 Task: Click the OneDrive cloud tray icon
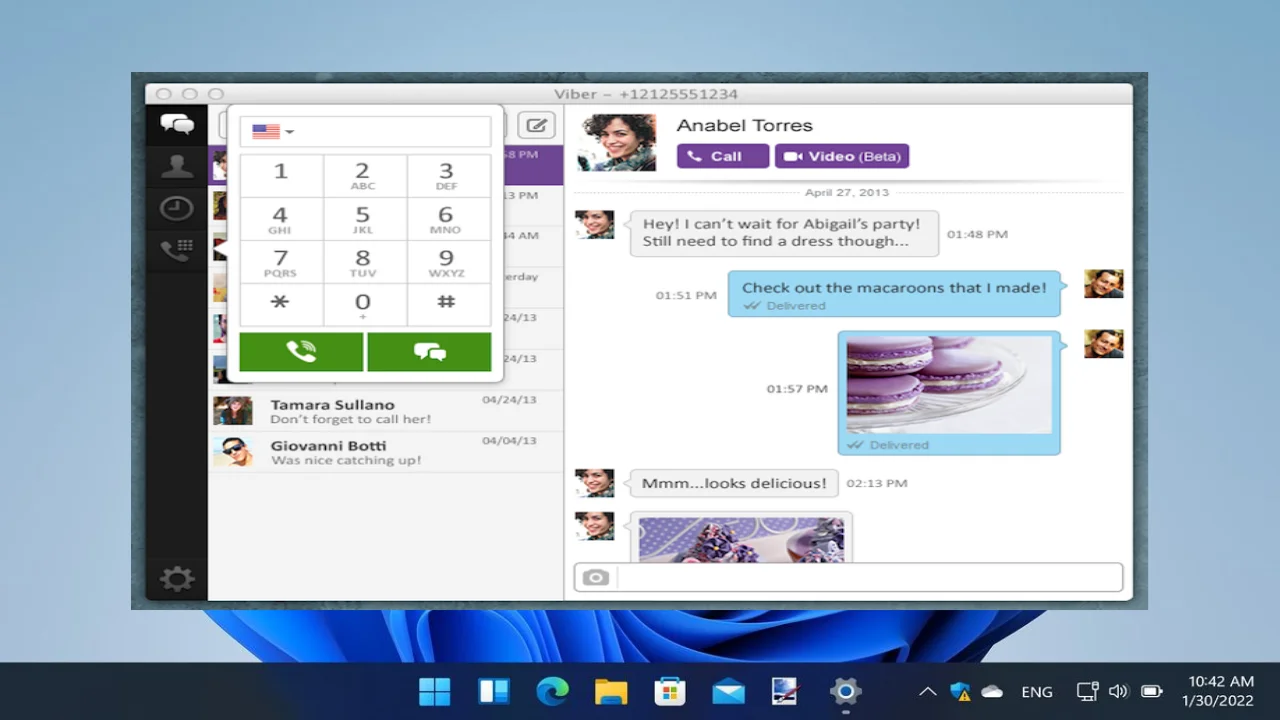point(992,691)
